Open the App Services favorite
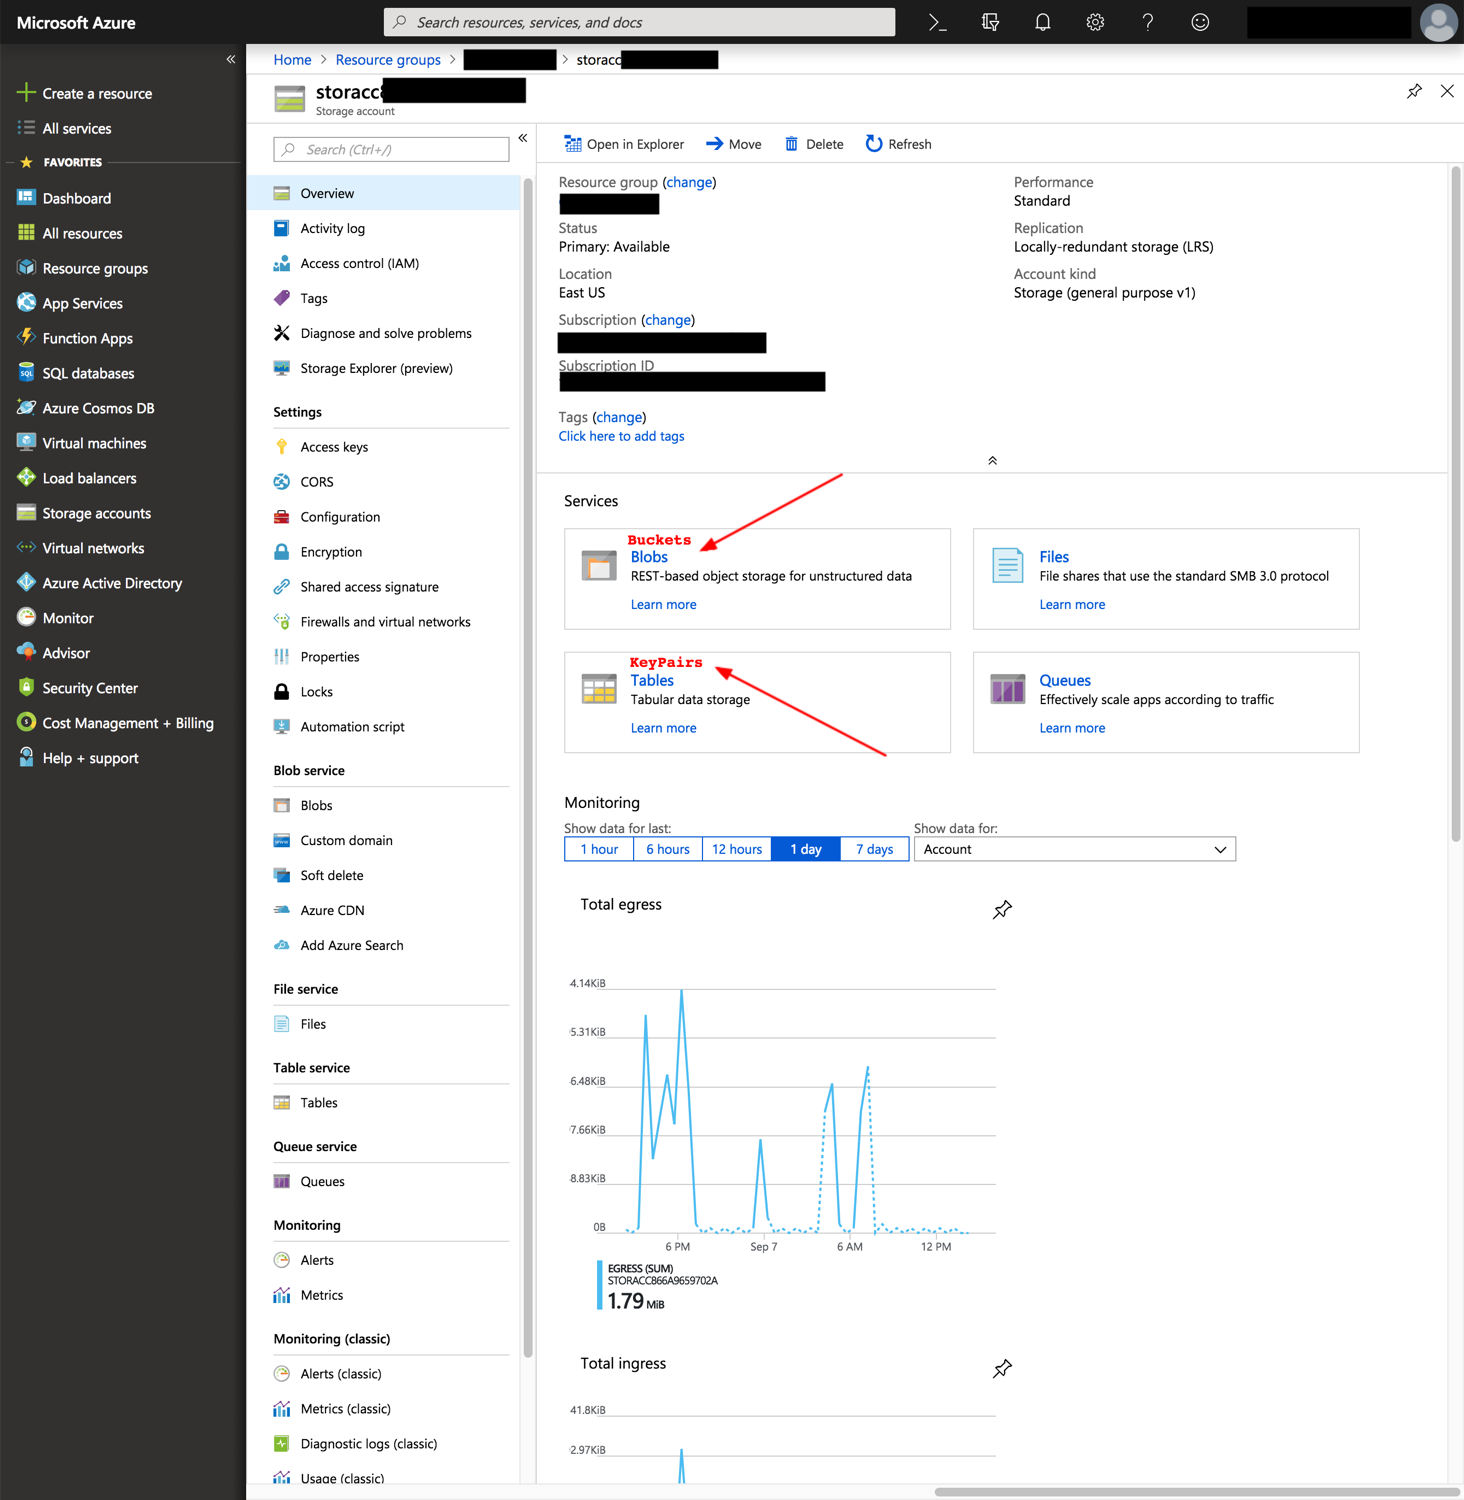This screenshot has height=1500, width=1464. tap(82, 303)
